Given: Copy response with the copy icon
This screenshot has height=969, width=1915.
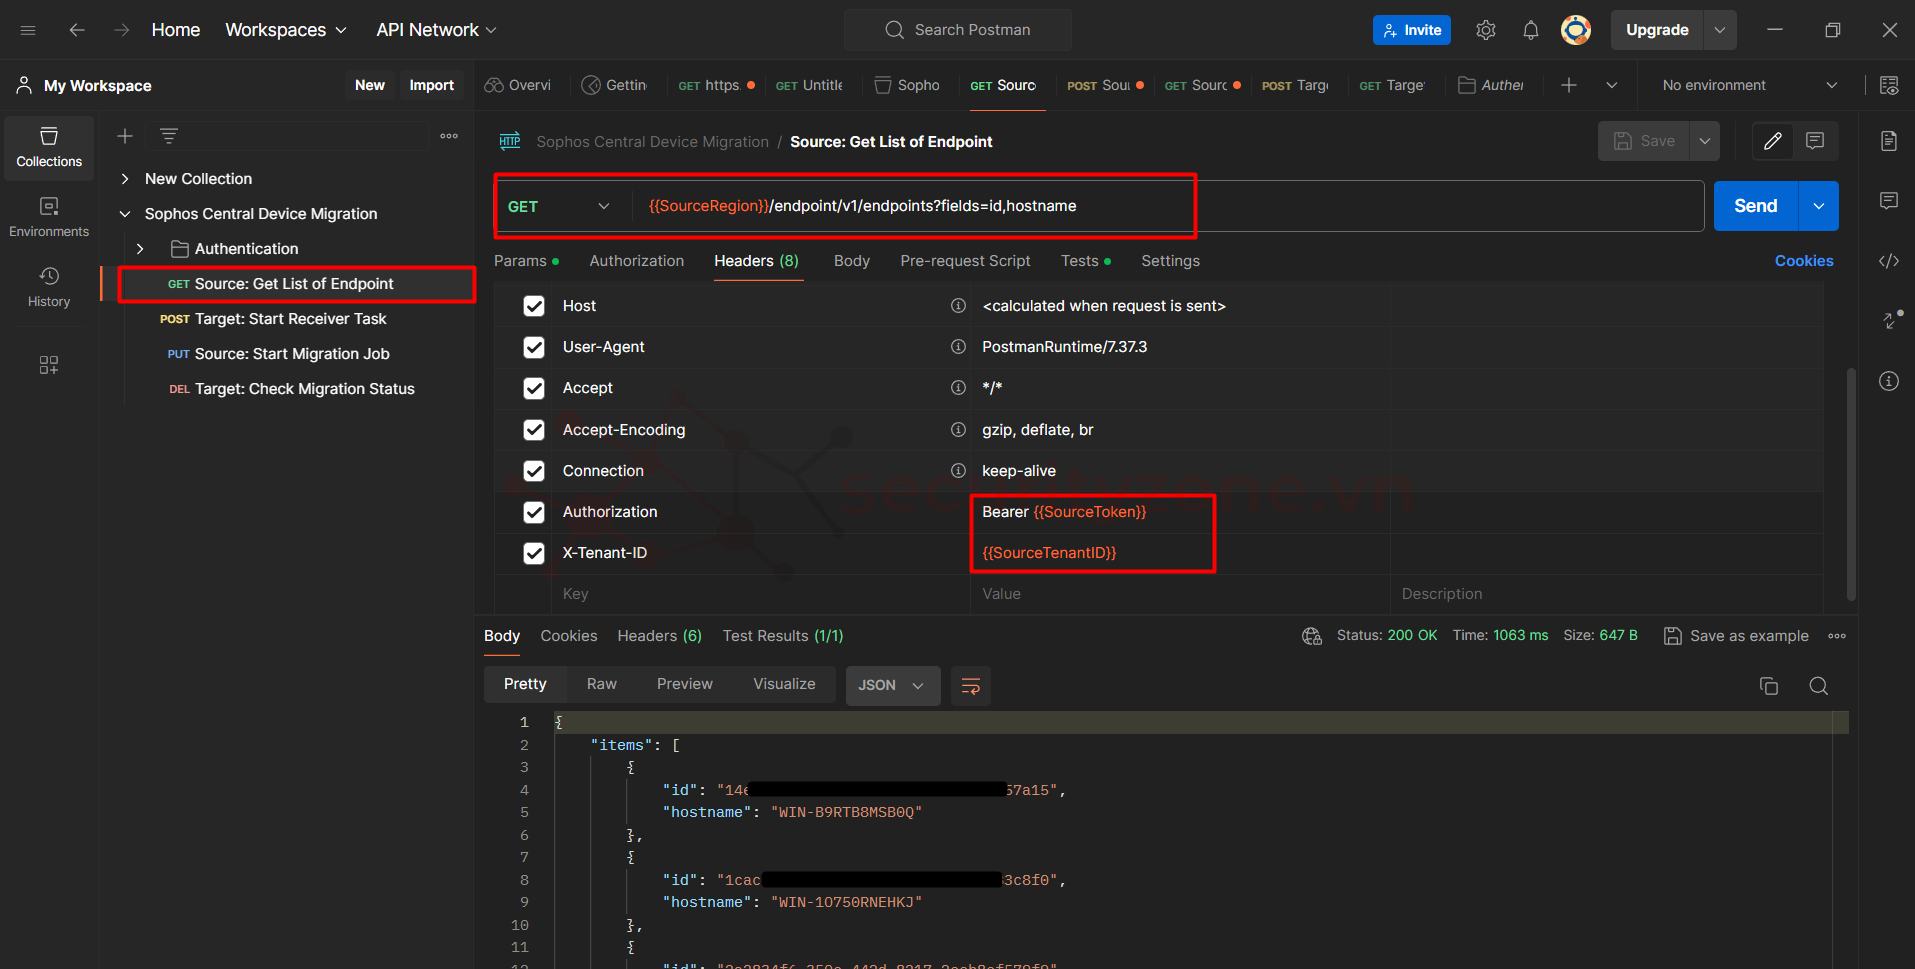Looking at the screenshot, I should coord(1769,686).
